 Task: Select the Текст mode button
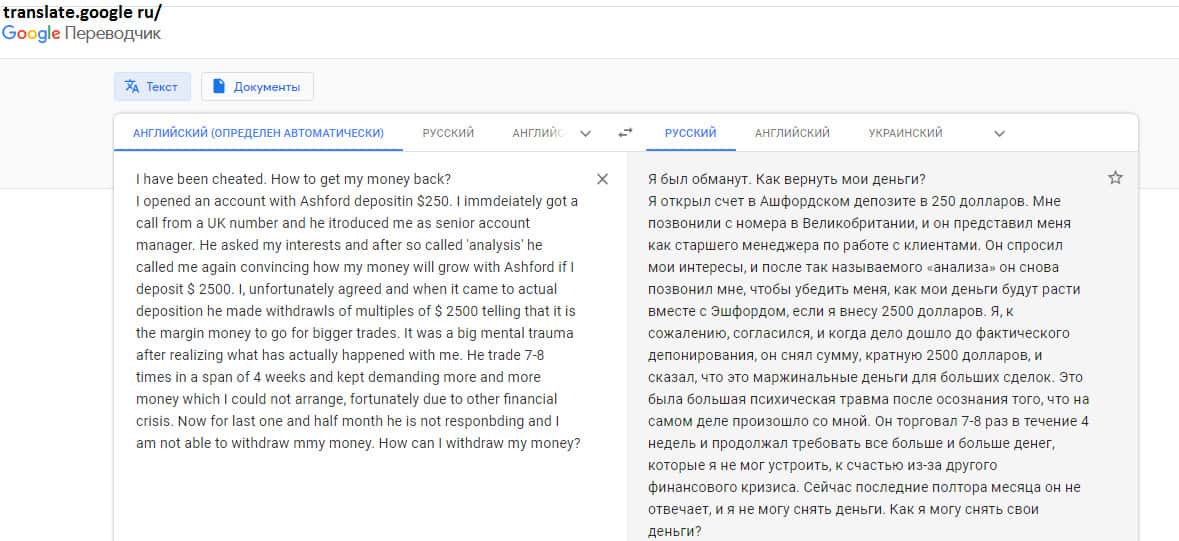[x=153, y=87]
